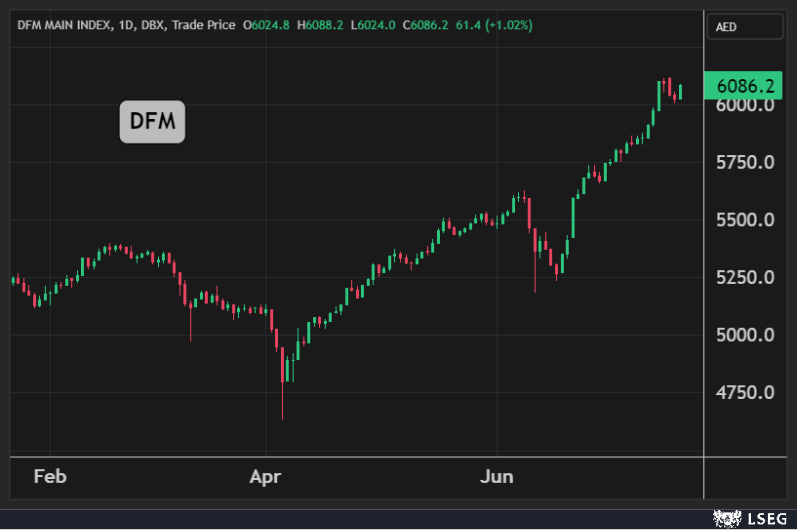Open the AED currency selector
797x530 pixels.
tap(745, 27)
